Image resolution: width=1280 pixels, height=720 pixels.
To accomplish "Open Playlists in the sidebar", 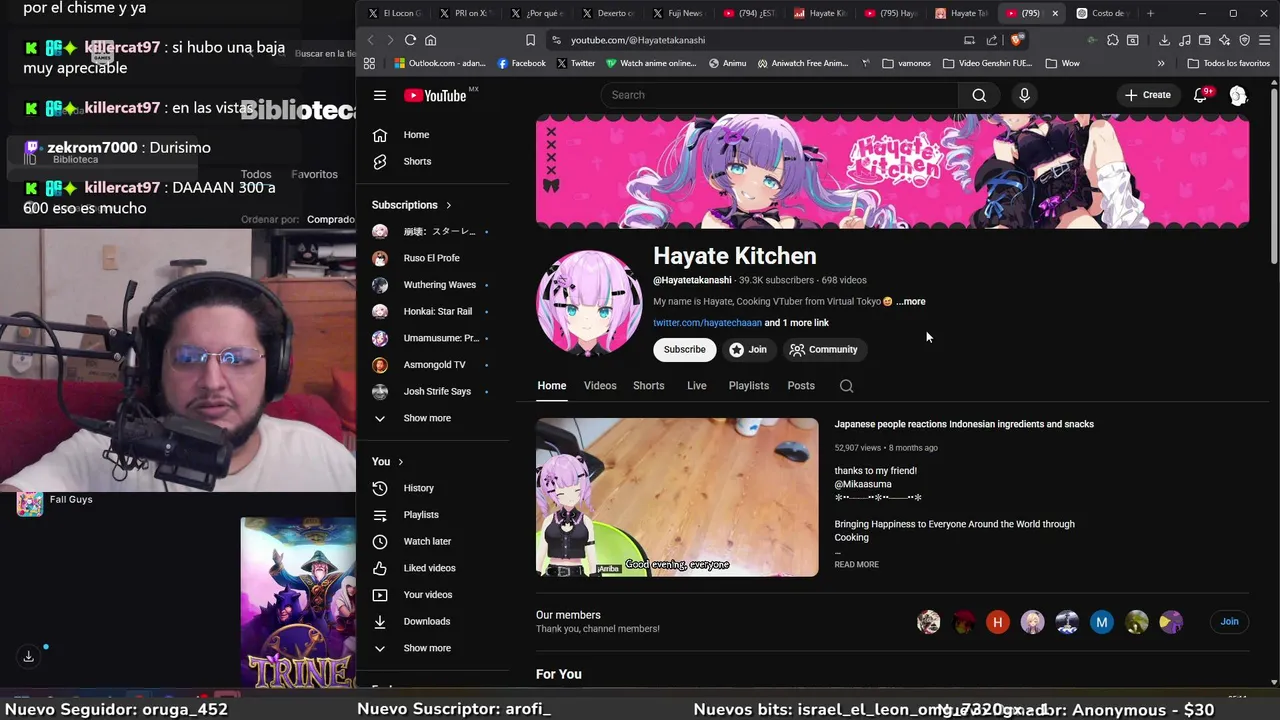I will tap(420, 515).
